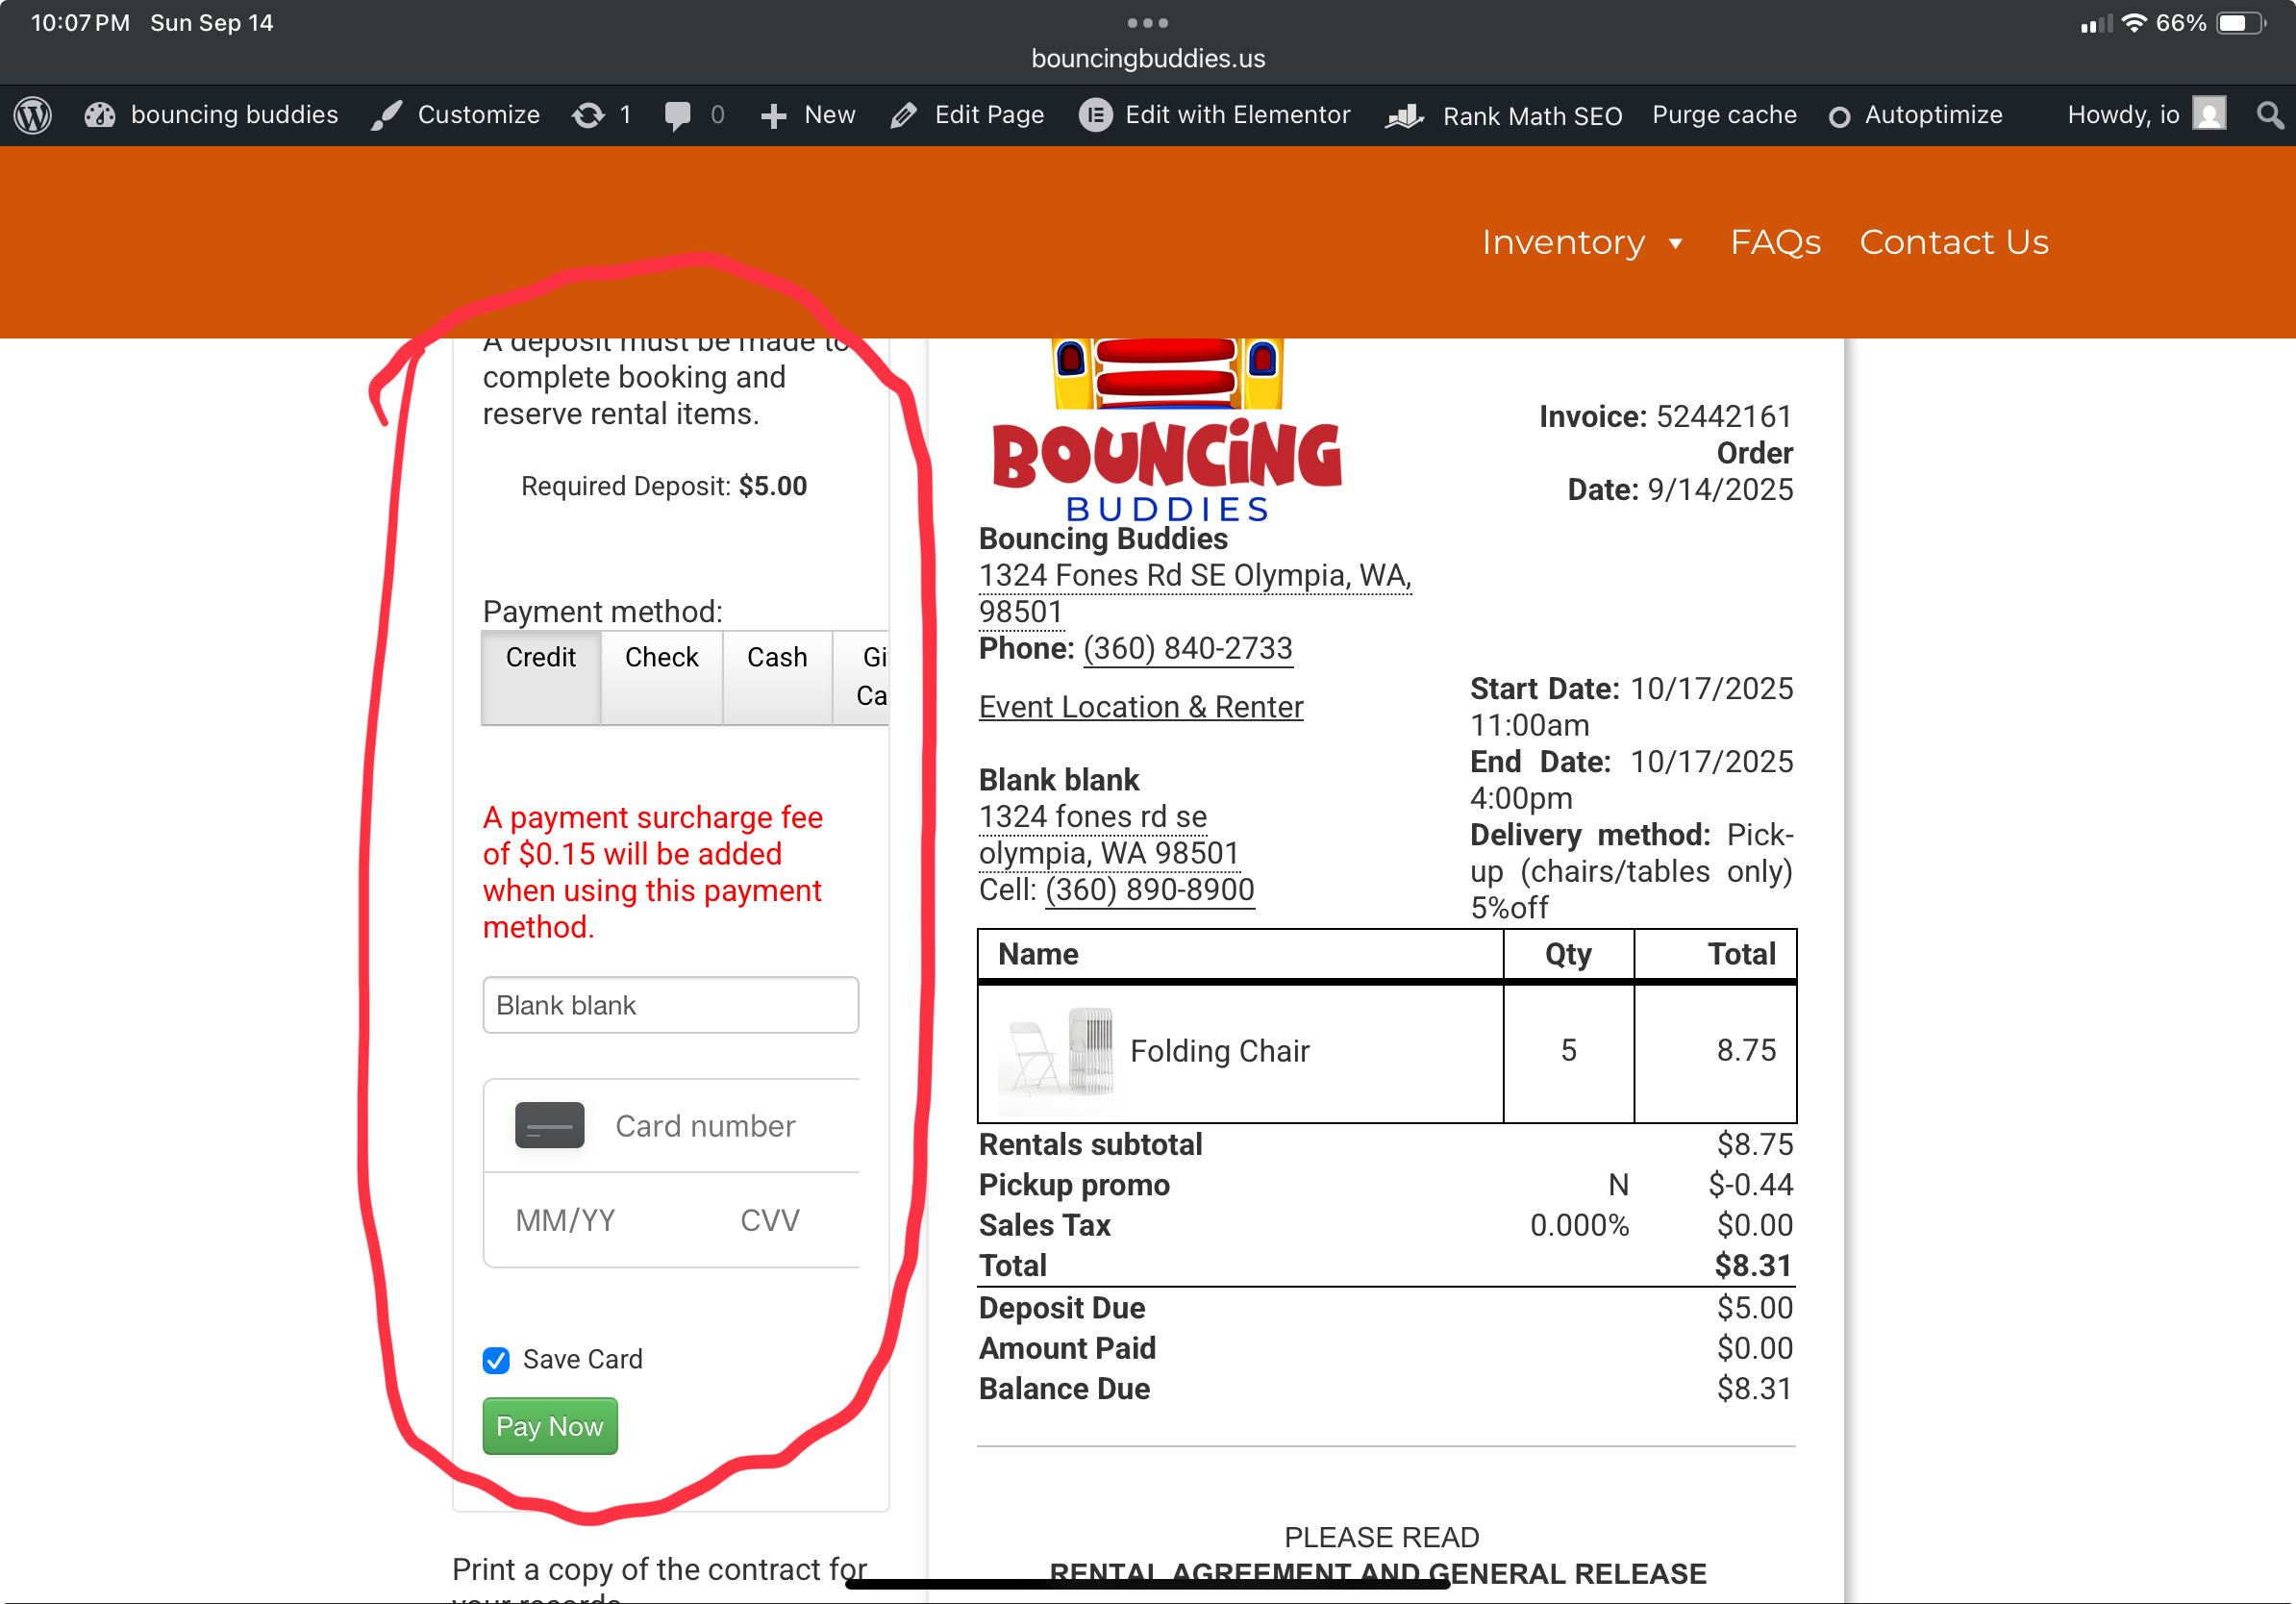
Task: Open renter address 1324 fones rd se
Action: (1109, 835)
